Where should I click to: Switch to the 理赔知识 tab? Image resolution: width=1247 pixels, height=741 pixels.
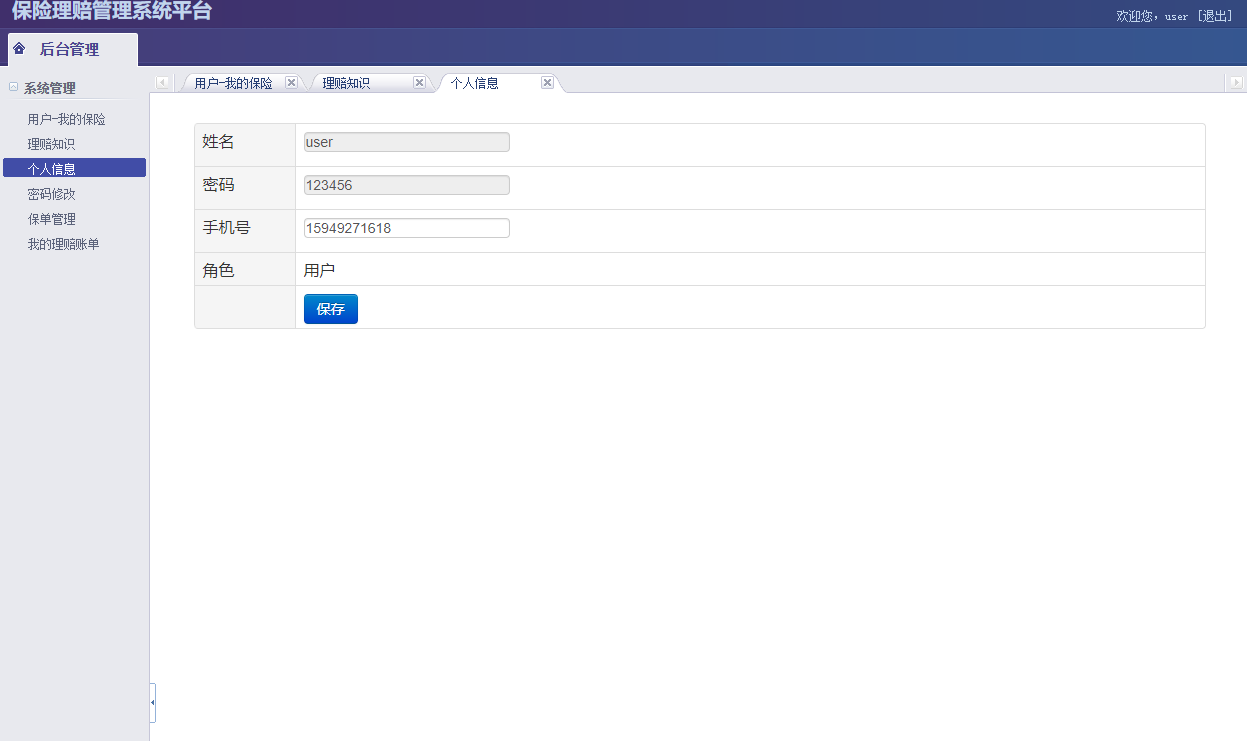click(346, 84)
